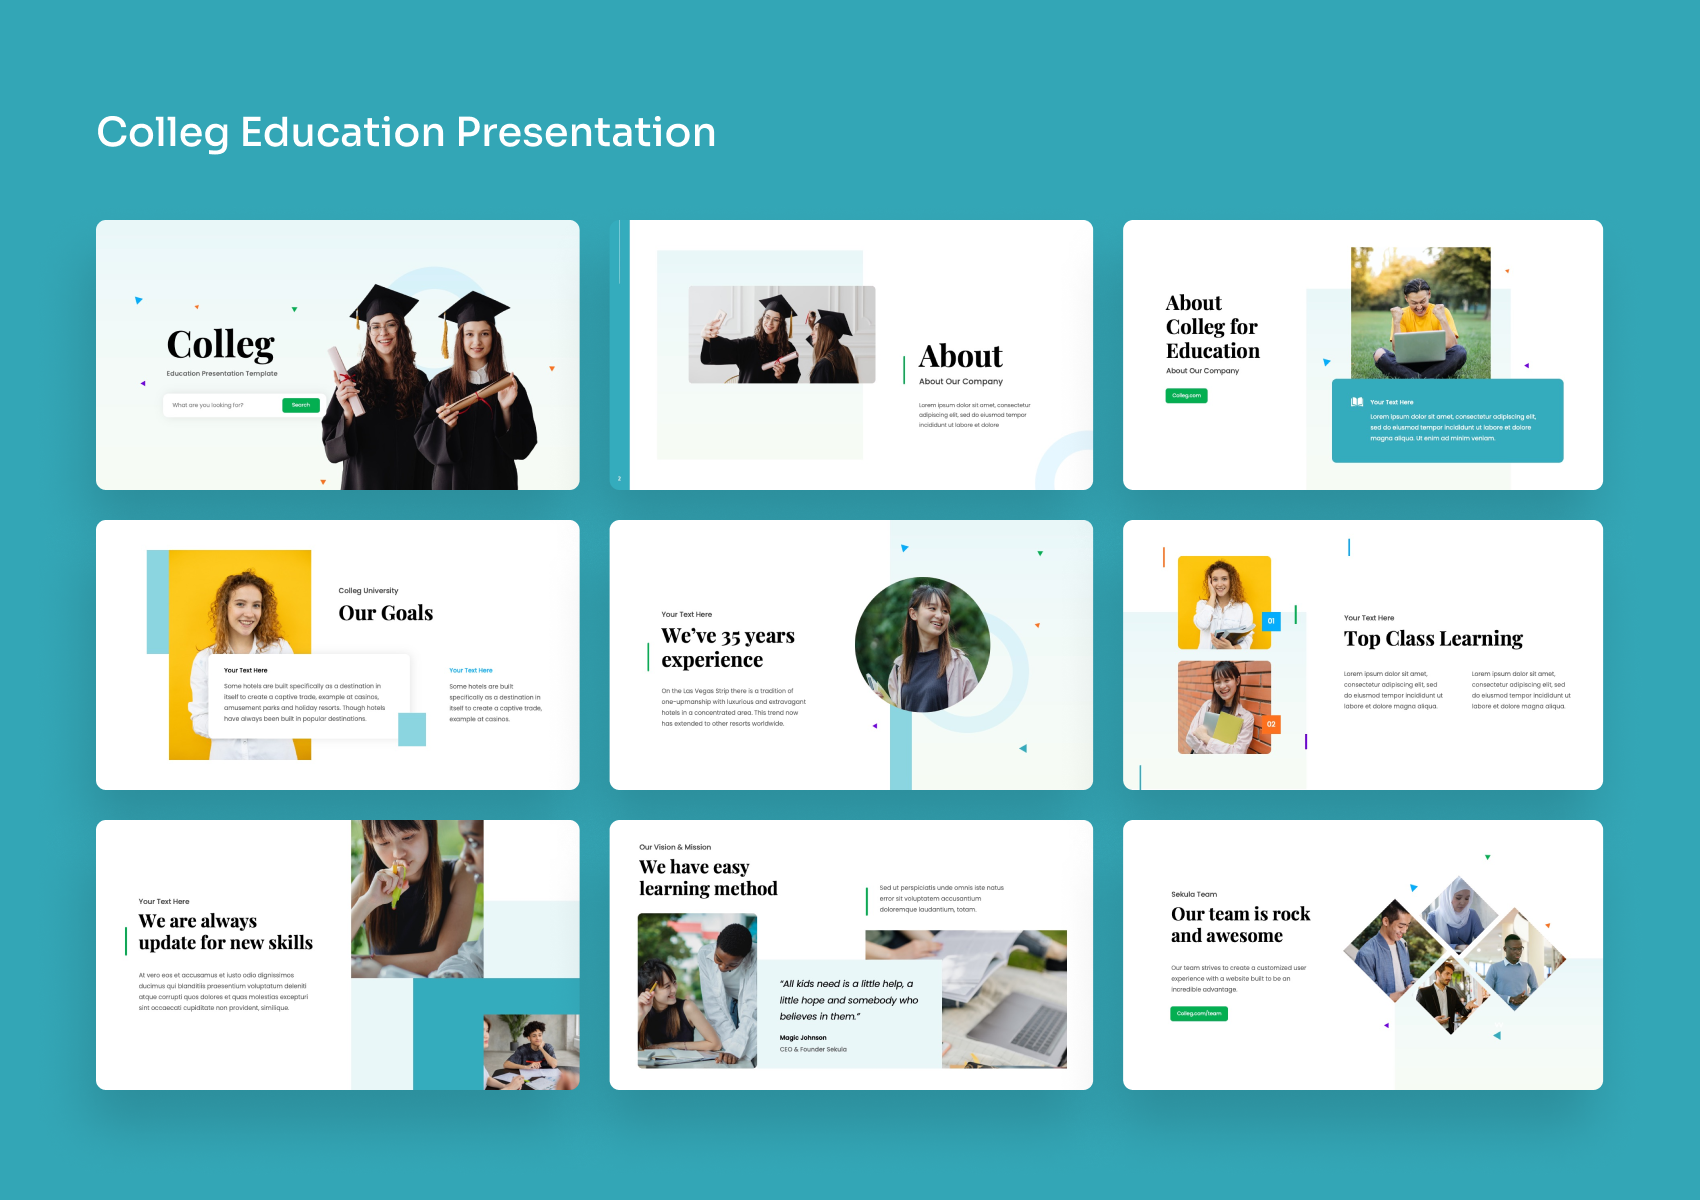1700x1200 pixels.
Task: Select the blue play-arrow icon on the Colleg title slide
Action: tap(139, 300)
